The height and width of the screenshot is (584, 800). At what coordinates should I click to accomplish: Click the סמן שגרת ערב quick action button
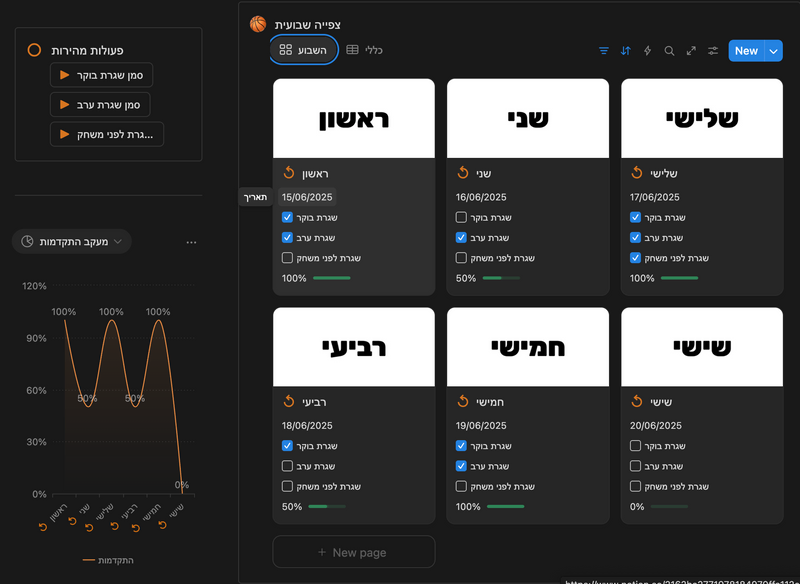(x=100, y=105)
